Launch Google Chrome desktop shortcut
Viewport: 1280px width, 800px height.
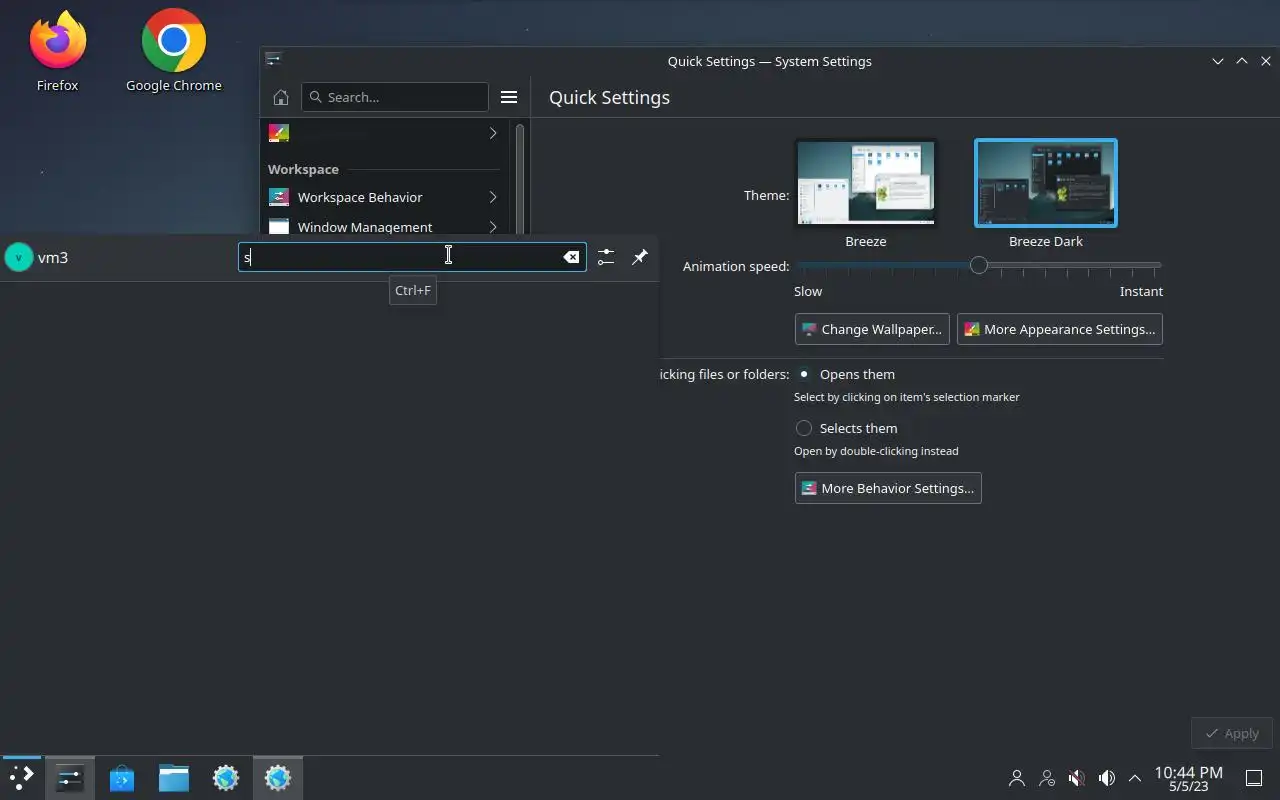173,50
